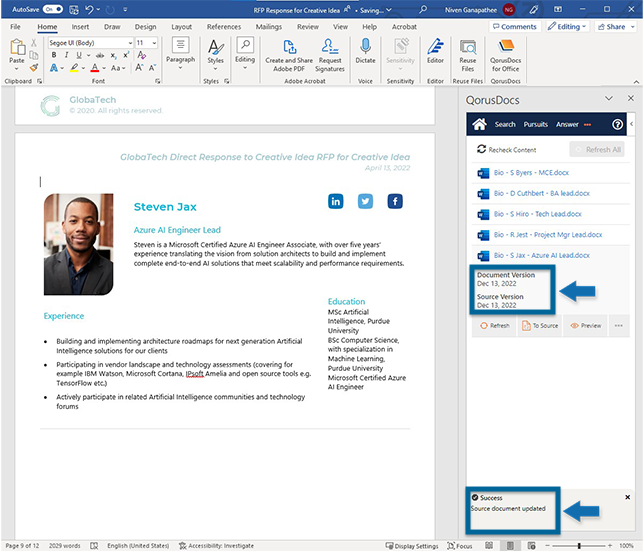Increase font size with Grow Font
Image resolution: width=644 pixels, height=551 pixels.
[139, 68]
